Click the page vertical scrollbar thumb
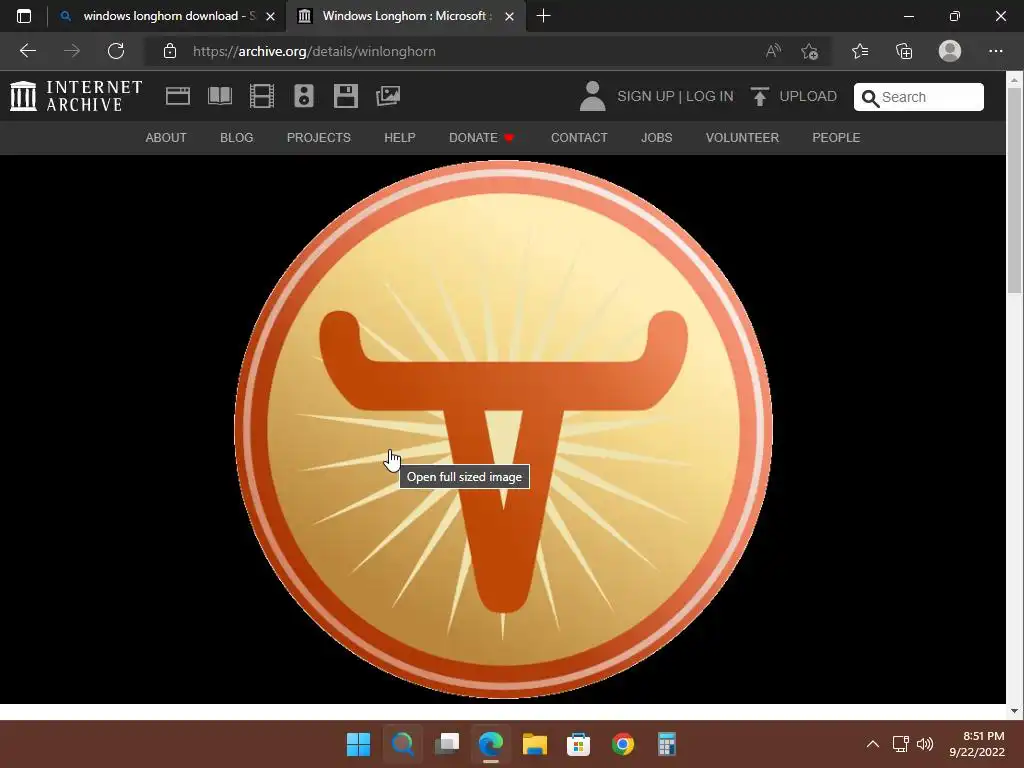The width and height of the screenshot is (1024, 768). click(1014, 191)
